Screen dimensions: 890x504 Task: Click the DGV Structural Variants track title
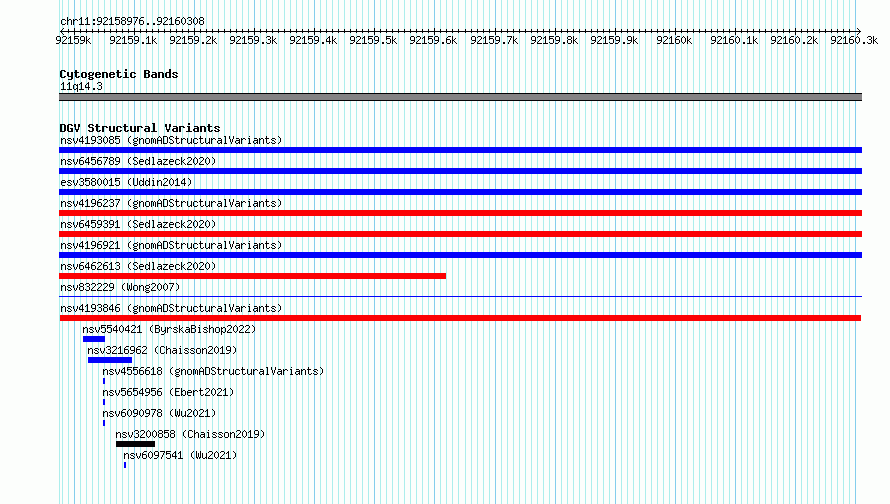140,128
